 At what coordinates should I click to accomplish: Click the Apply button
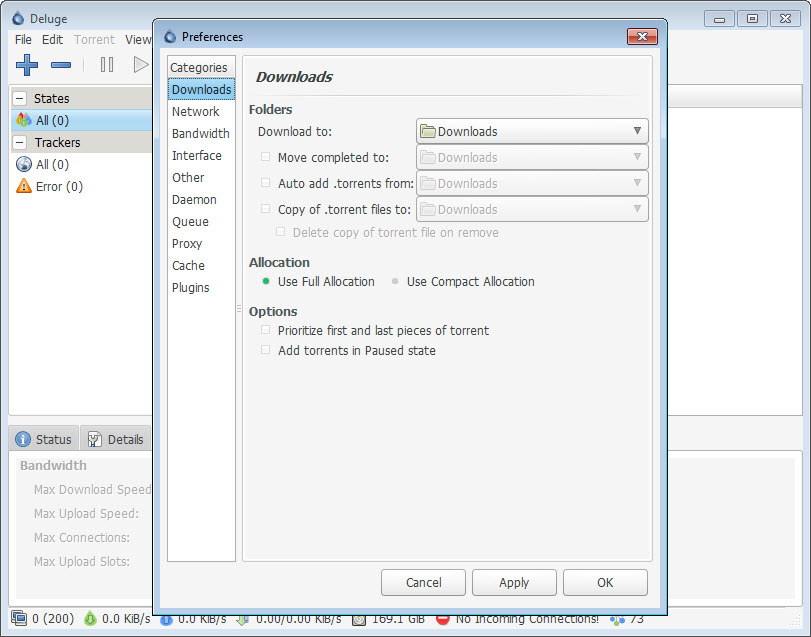(514, 583)
